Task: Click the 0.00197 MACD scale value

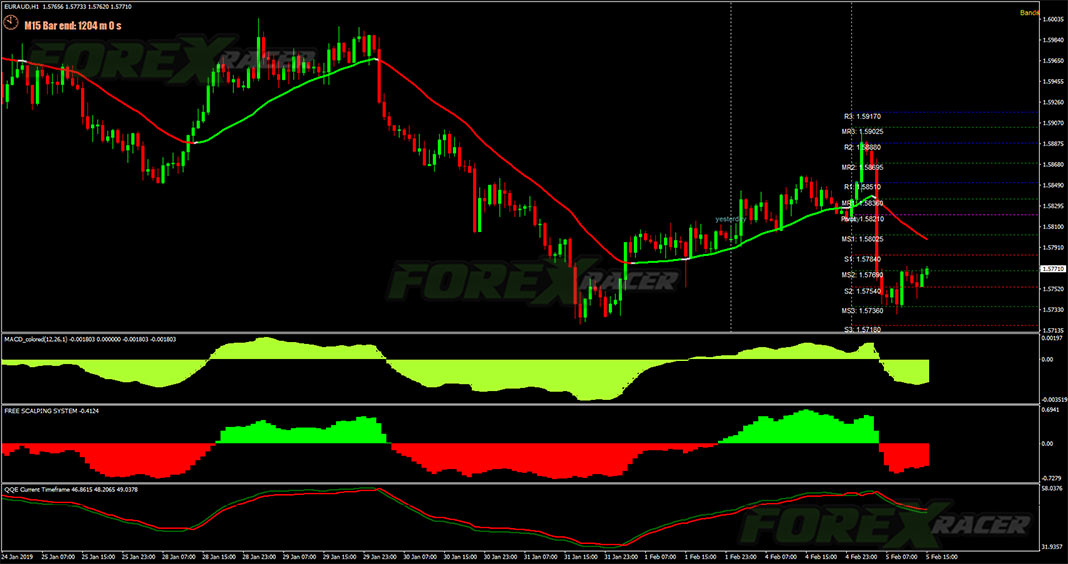Action: pos(1054,338)
